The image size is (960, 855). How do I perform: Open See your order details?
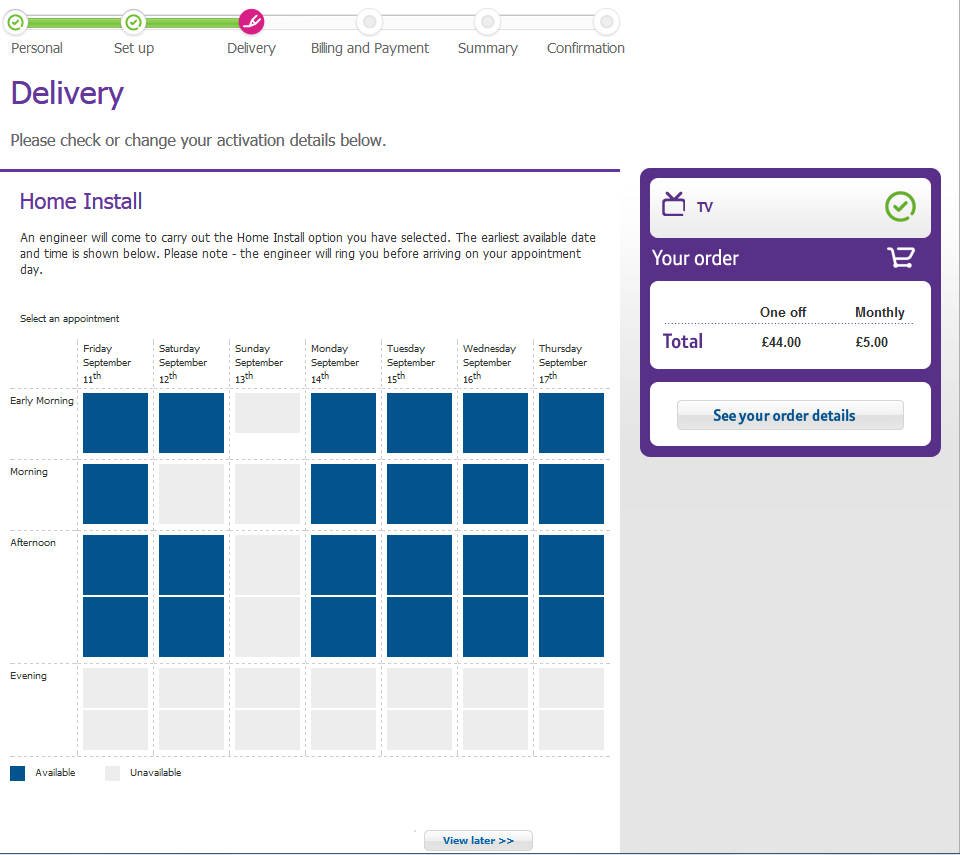pyautogui.click(x=790, y=415)
